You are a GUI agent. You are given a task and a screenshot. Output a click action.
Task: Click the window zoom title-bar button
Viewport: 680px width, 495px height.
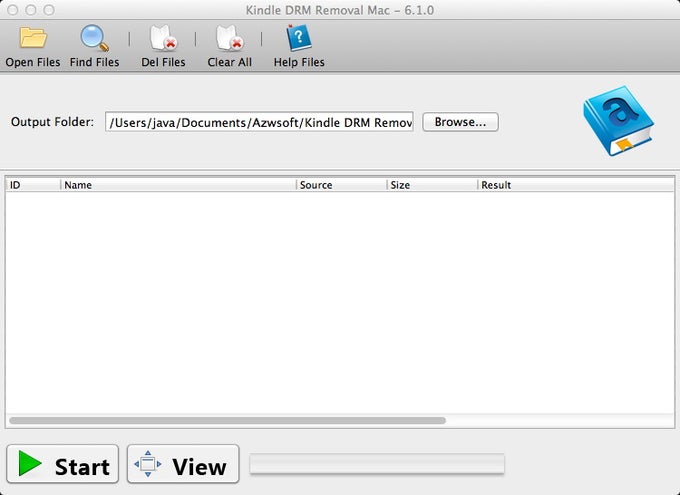pyautogui.click(x=49, y=10)
